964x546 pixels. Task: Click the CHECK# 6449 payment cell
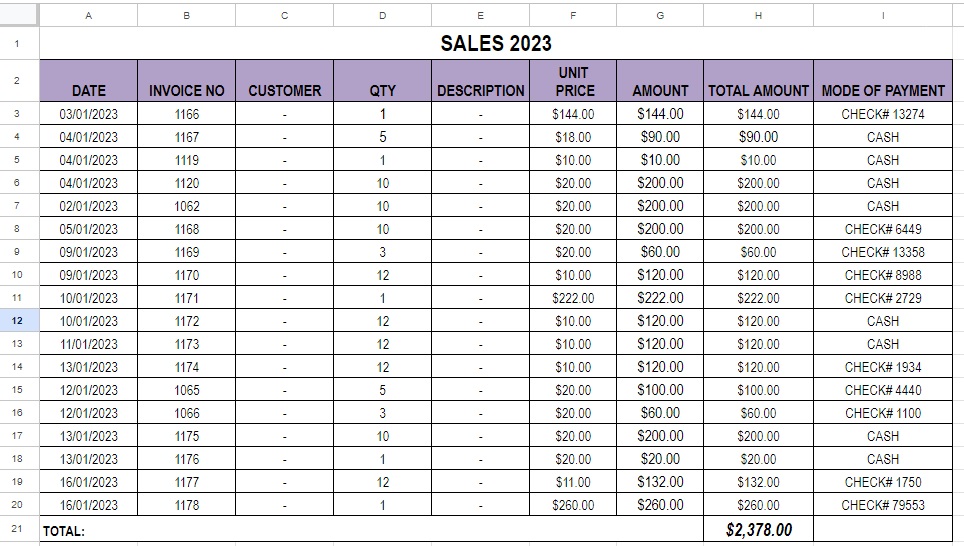tap(883, 229)
